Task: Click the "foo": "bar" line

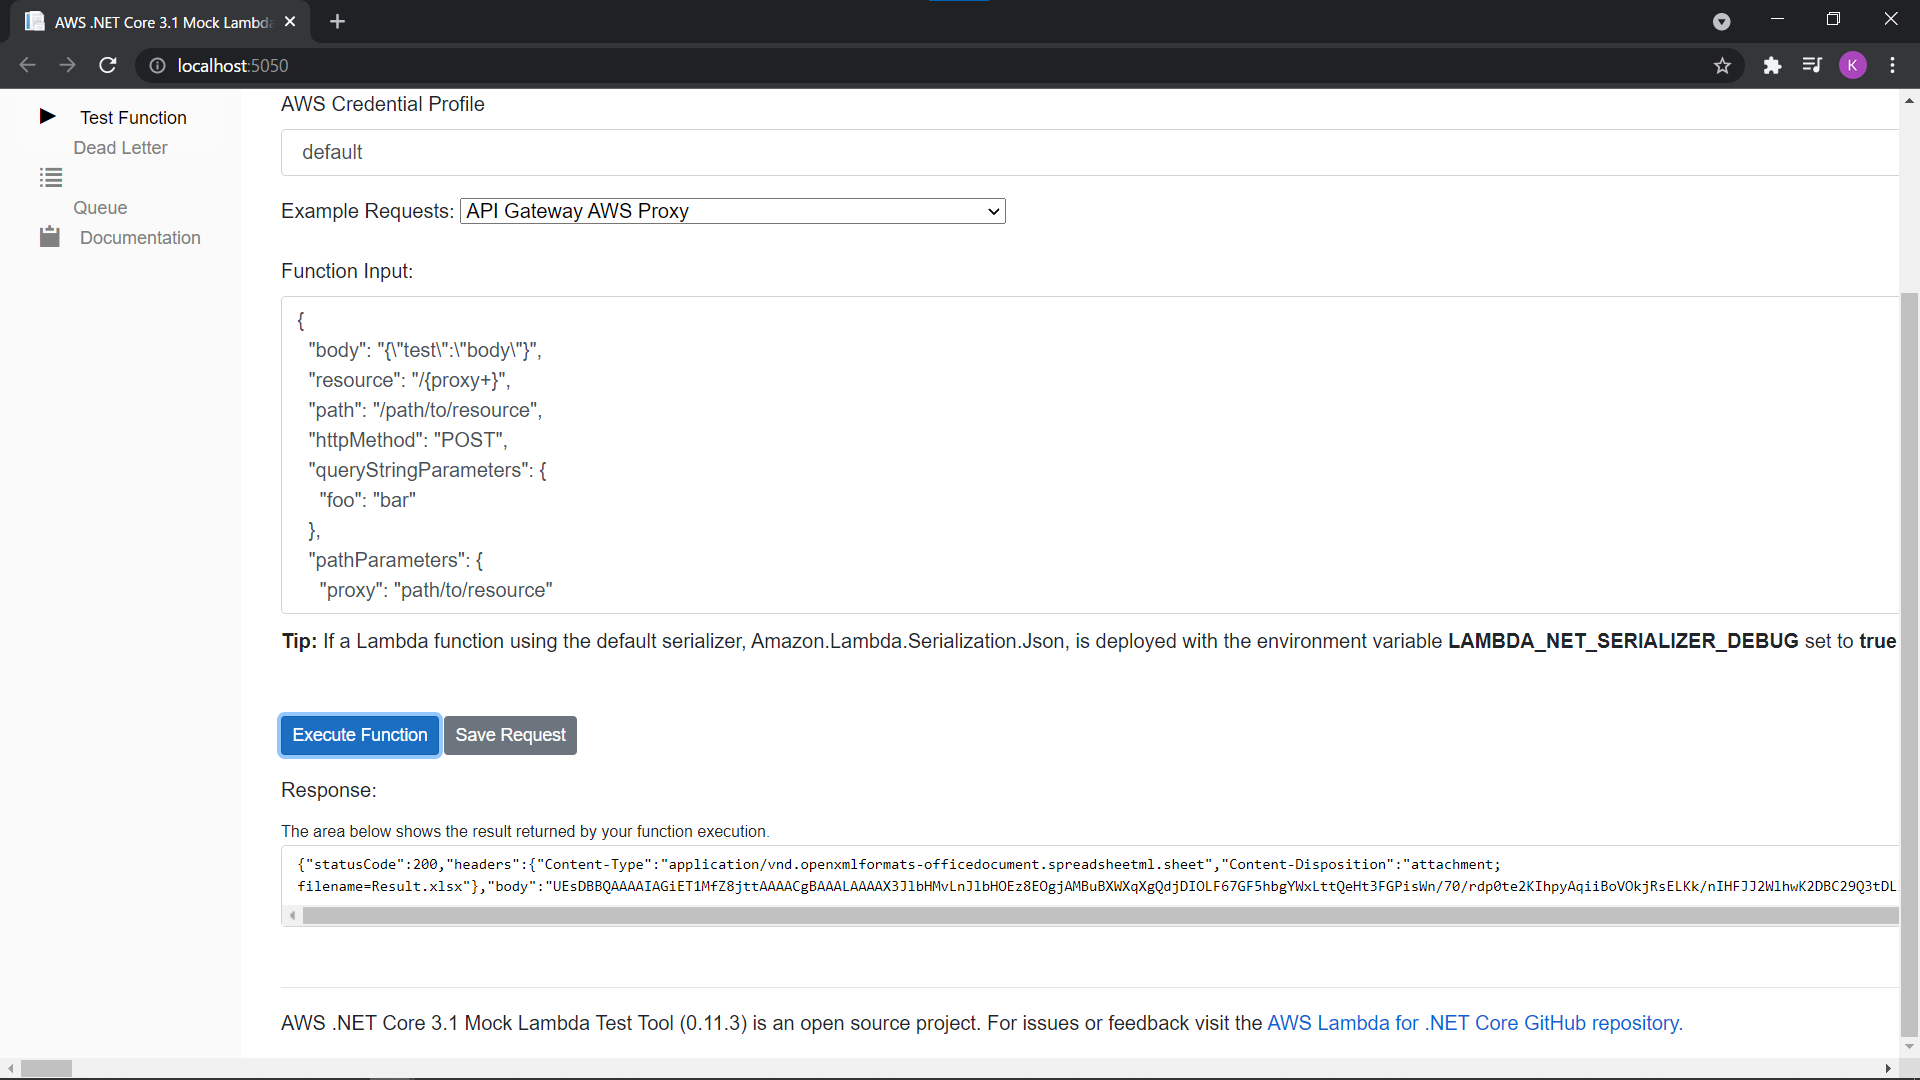Action: tap(367, 500)
